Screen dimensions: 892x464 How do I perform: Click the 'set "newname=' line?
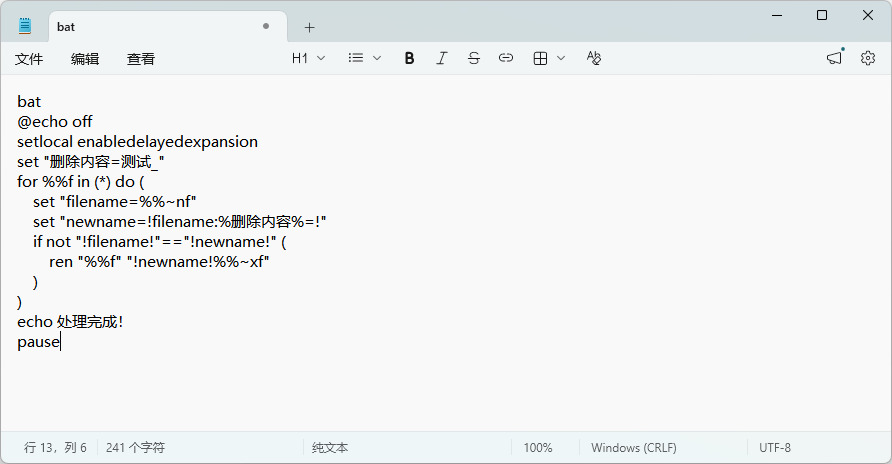coord(180,222)
